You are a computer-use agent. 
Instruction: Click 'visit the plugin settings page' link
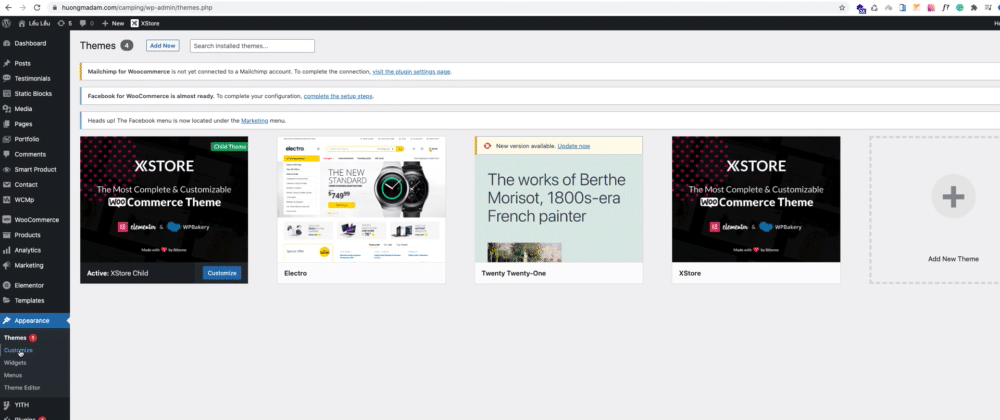(x=411, y=72)
